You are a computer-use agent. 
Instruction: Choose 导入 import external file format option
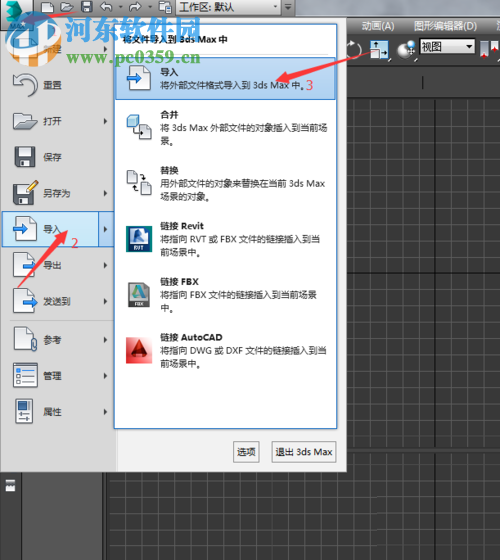[x=225, y=79]
